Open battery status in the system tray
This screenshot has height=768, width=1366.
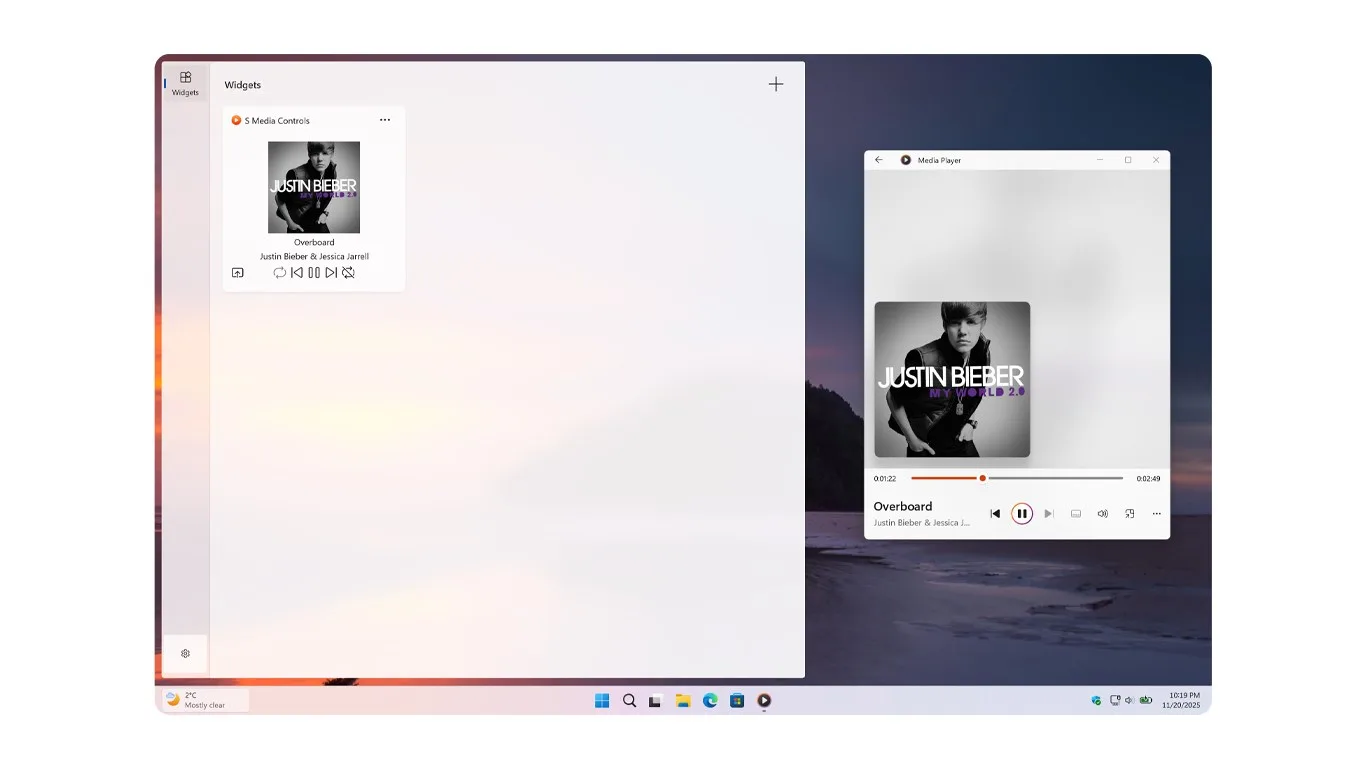tap(1146, 701)
